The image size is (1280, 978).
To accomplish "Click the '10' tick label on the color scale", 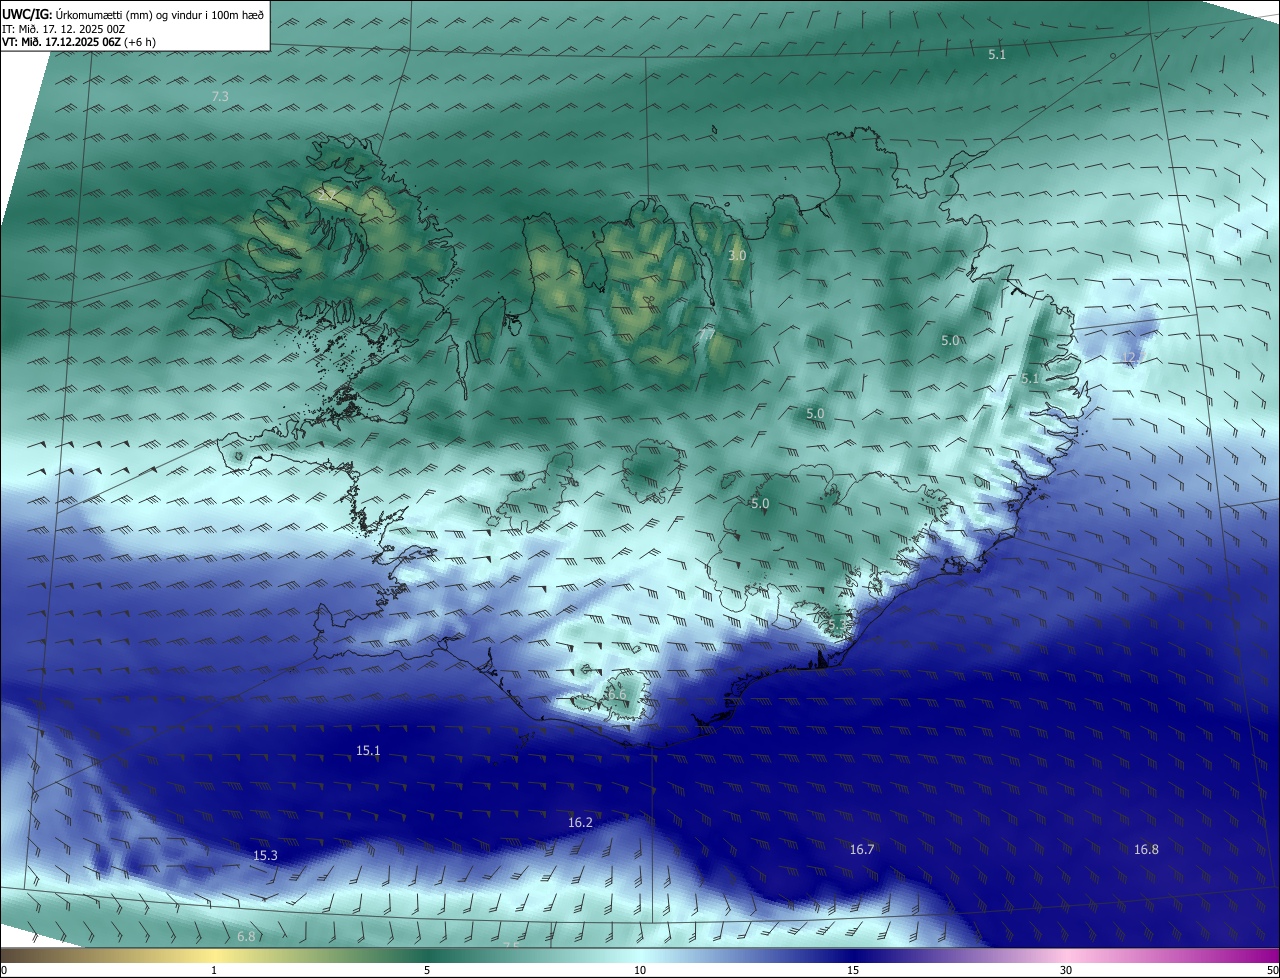I will click(640, 970).
